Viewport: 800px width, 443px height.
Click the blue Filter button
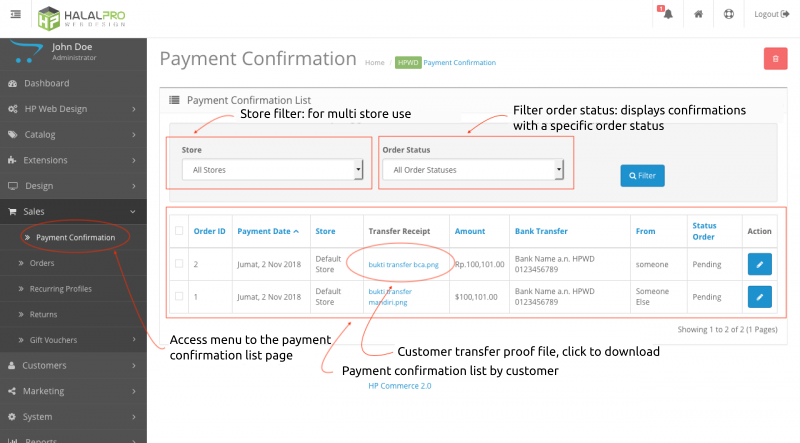point(642,175)
